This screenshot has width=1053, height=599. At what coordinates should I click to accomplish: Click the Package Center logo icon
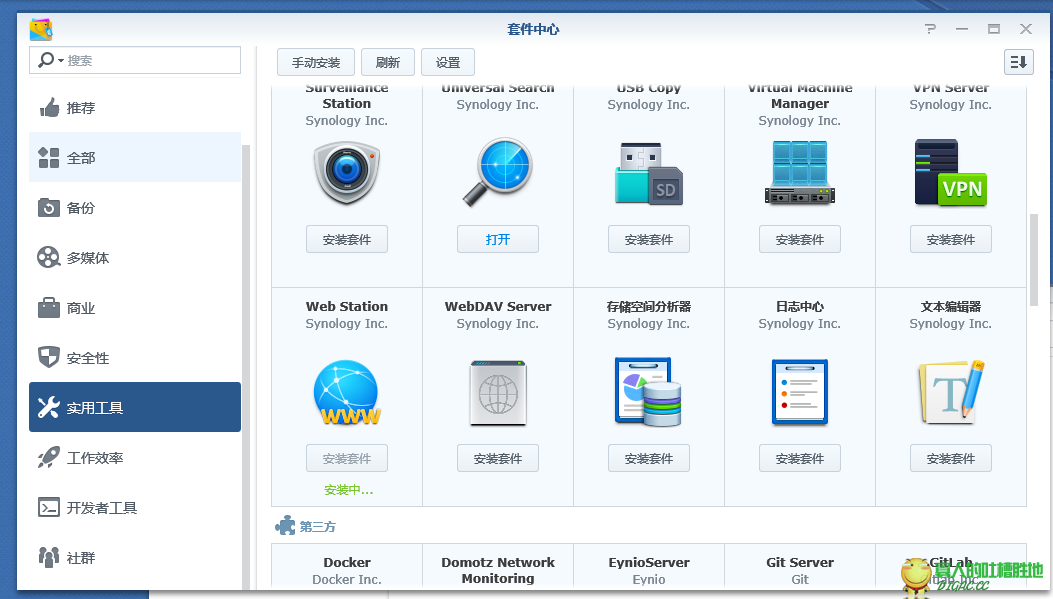coord(41,30)
